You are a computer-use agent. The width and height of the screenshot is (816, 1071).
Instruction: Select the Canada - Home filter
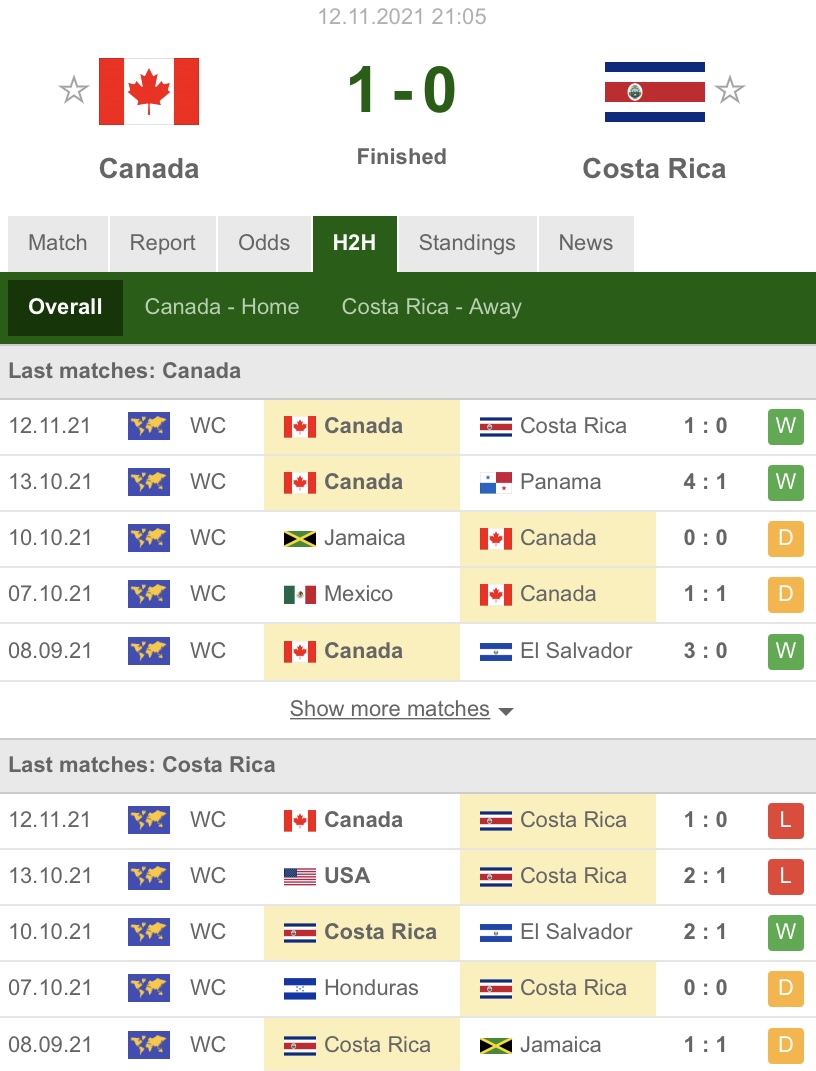tap(222, 307)
